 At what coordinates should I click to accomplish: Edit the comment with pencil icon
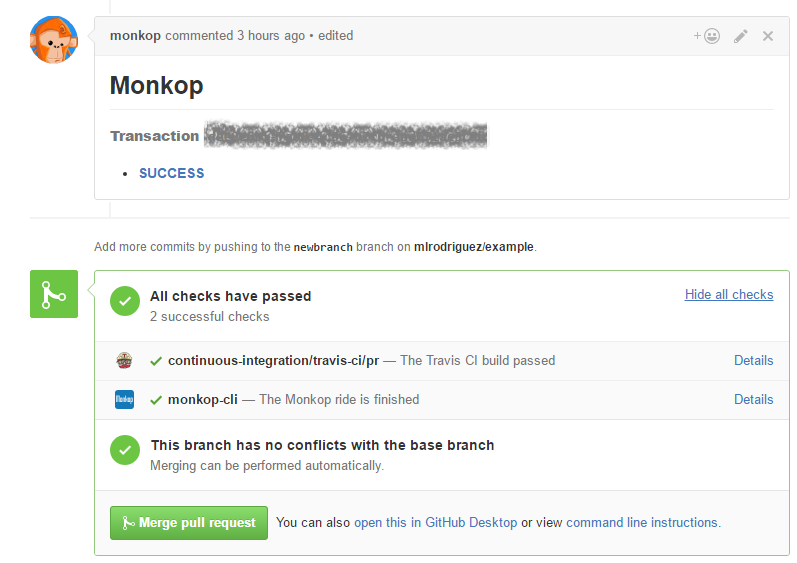(x=740, y=36)
